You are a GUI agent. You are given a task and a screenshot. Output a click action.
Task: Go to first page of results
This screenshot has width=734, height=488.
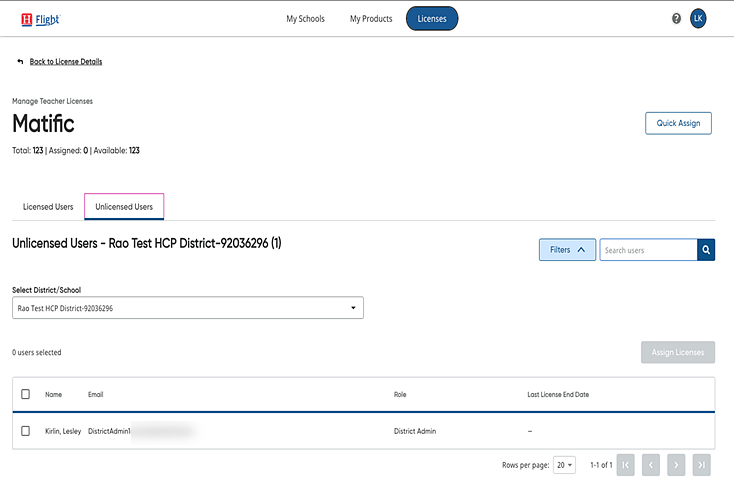coord(625,465)
